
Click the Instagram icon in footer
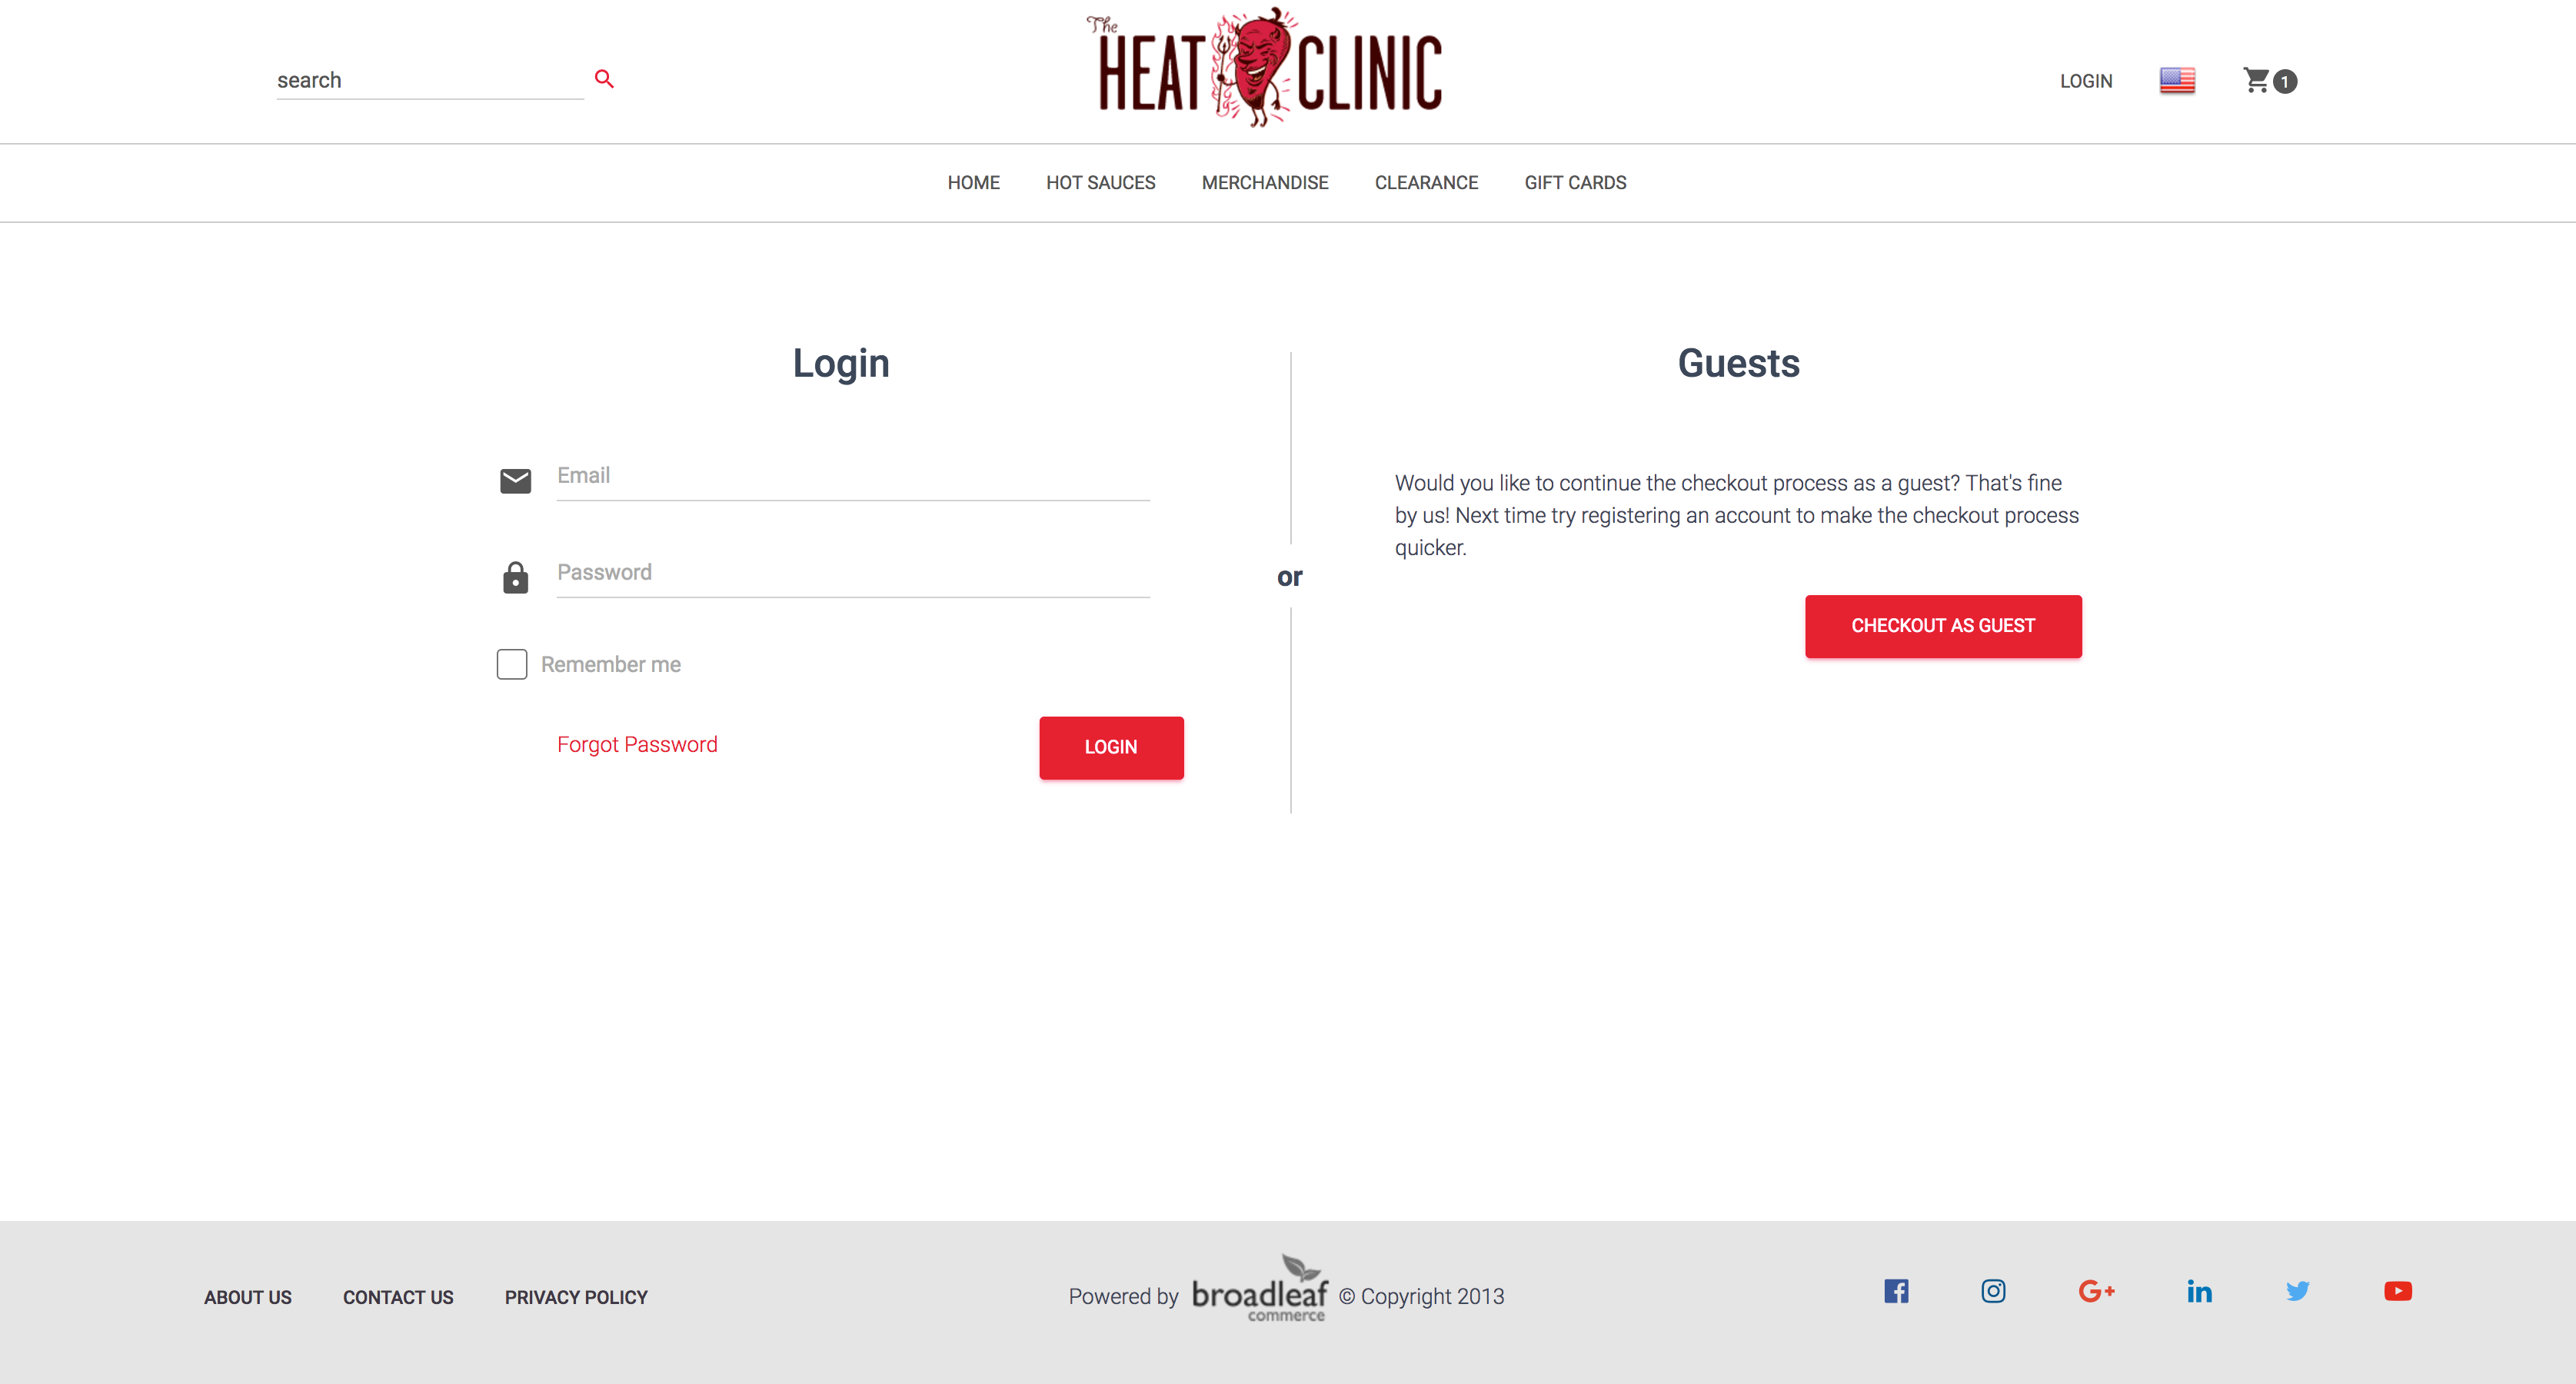point(1992,1290)
